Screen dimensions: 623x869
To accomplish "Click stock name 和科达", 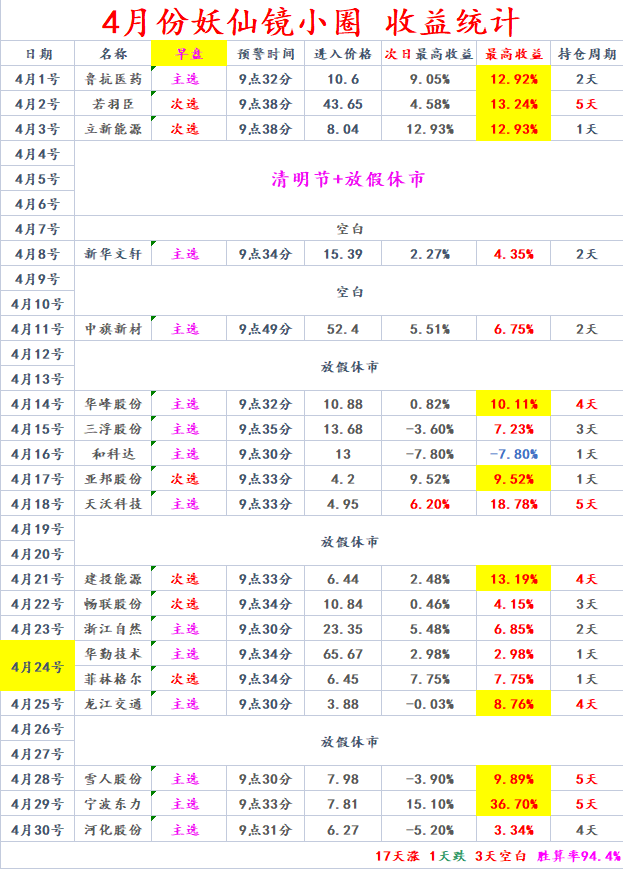I will coord(113,454).
